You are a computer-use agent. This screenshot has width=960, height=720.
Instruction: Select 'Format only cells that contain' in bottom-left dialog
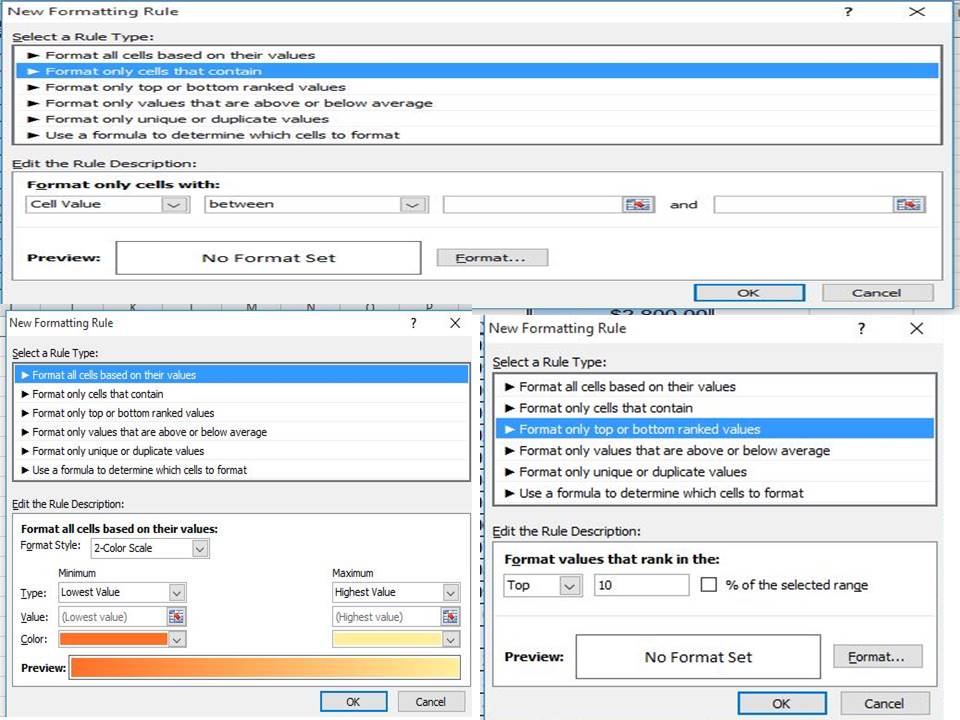pos(241,394)
